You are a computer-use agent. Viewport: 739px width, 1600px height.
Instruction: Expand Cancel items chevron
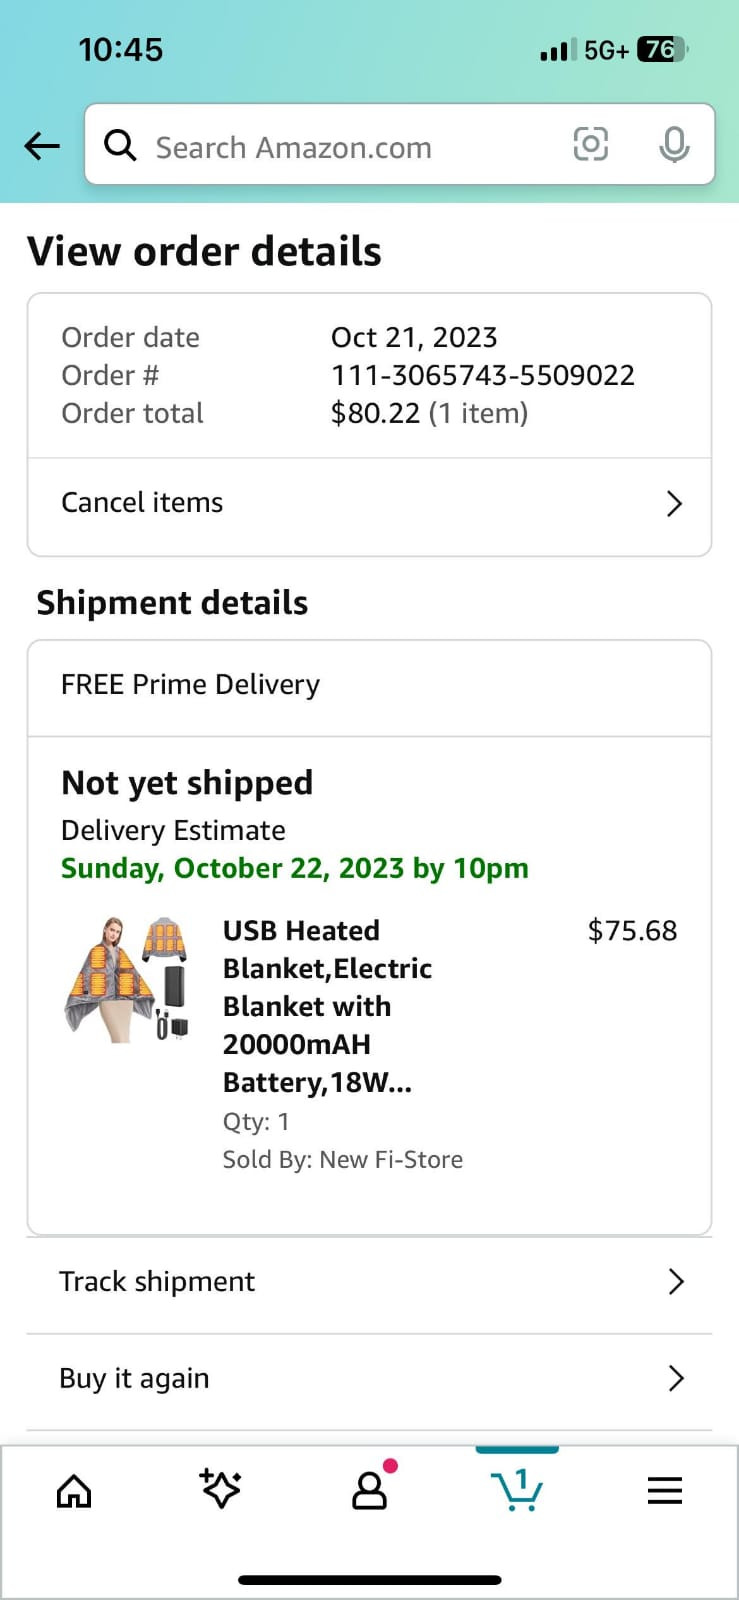click(x=674, y=503)
